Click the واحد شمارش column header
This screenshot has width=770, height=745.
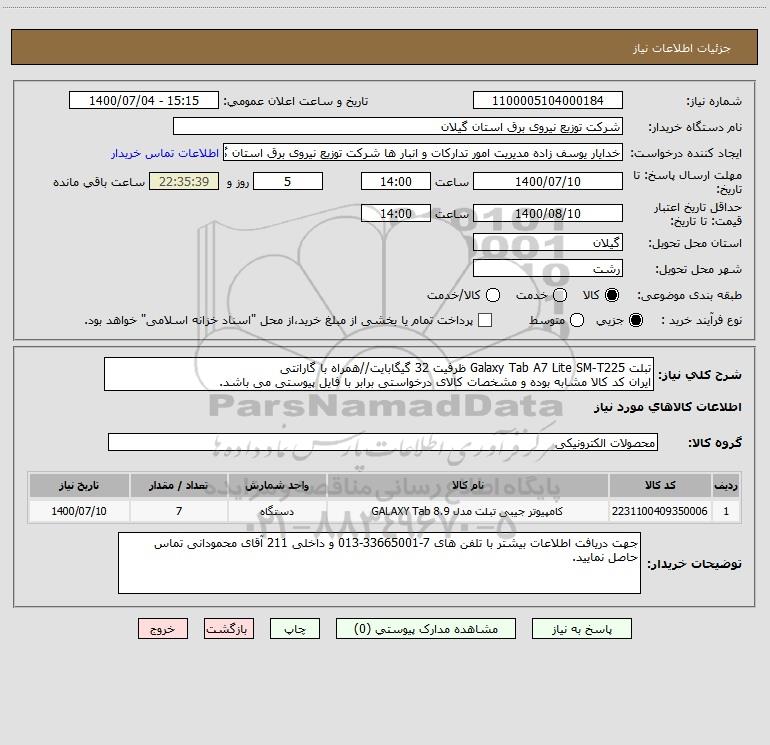pyautogui.click(x=277, y=485)
